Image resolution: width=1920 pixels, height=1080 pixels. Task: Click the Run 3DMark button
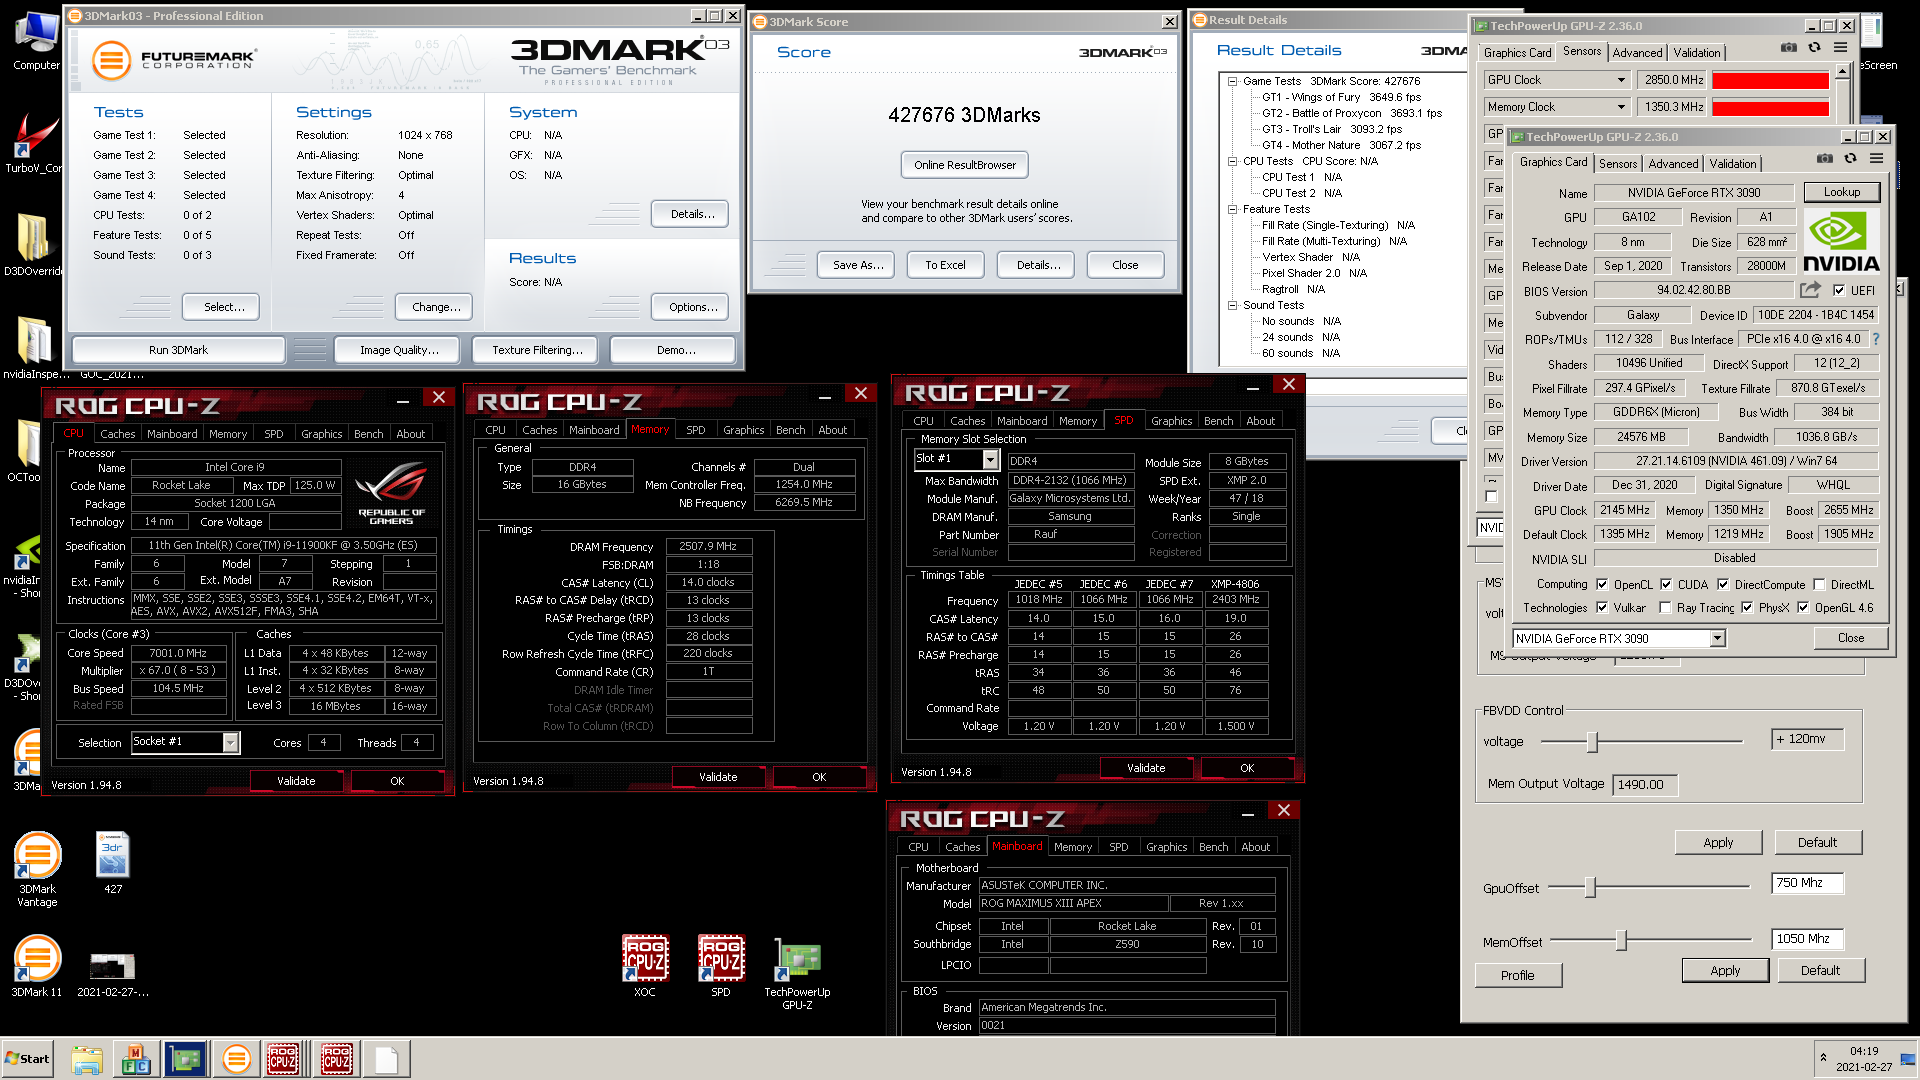click(x=178, y=350)
